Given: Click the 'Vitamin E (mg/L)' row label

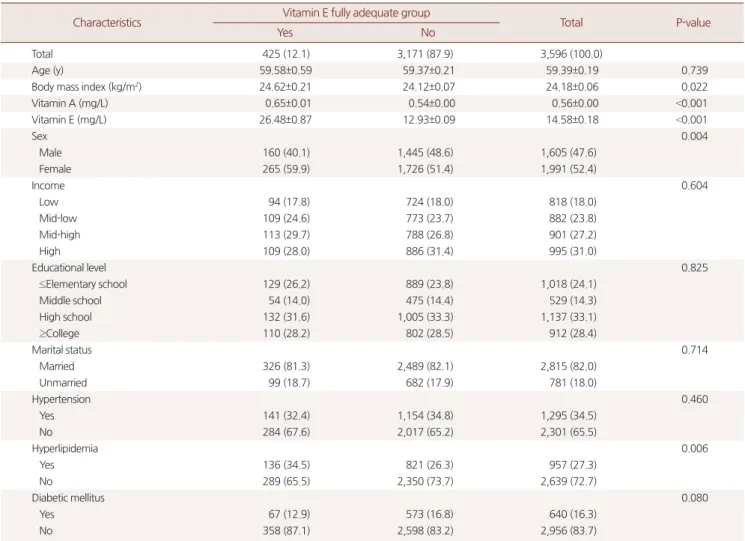Looking at the screenshot, I should [69, 120].
